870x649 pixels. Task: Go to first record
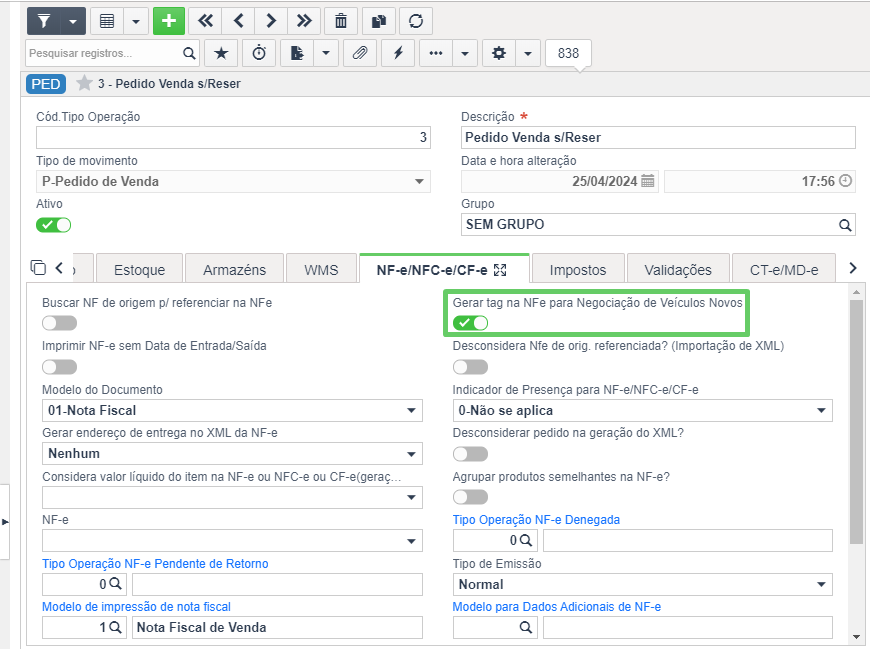205,21
